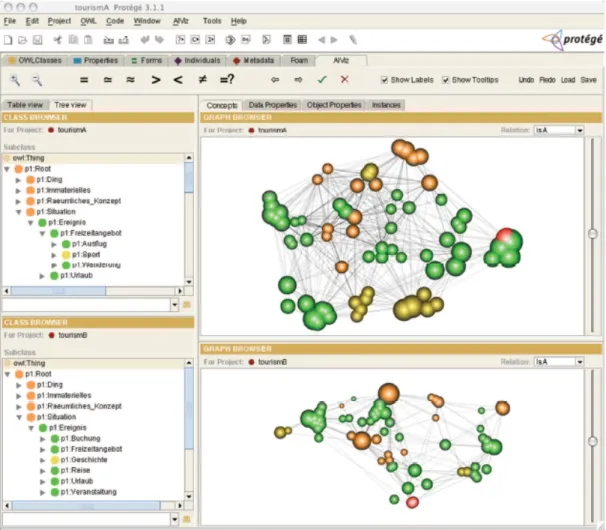Select the equals mapping operator
The image size is (606, 530).
click(x=84, y=80)
